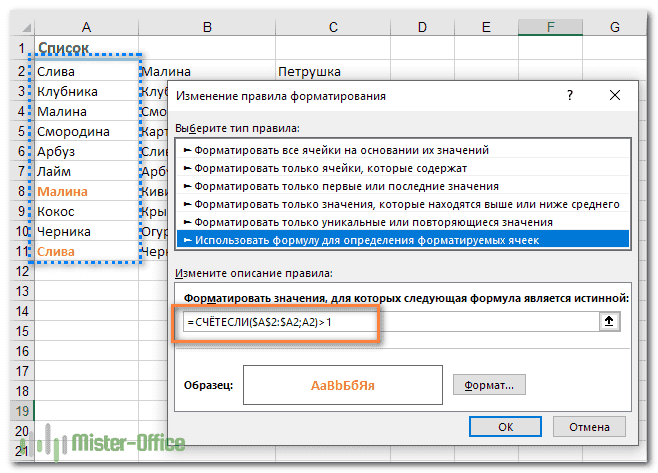Click cell 'Клубника' in column A
This screenshot has width=658, height=473.
[86, 91]
